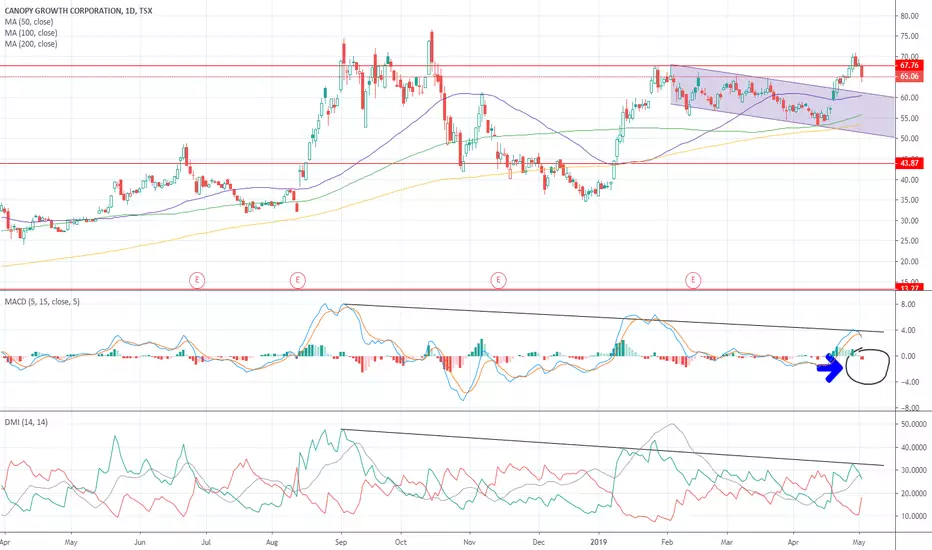Click the 43.87 red price label
This screenshot has width=932, height=550.
tap(909, 163)
